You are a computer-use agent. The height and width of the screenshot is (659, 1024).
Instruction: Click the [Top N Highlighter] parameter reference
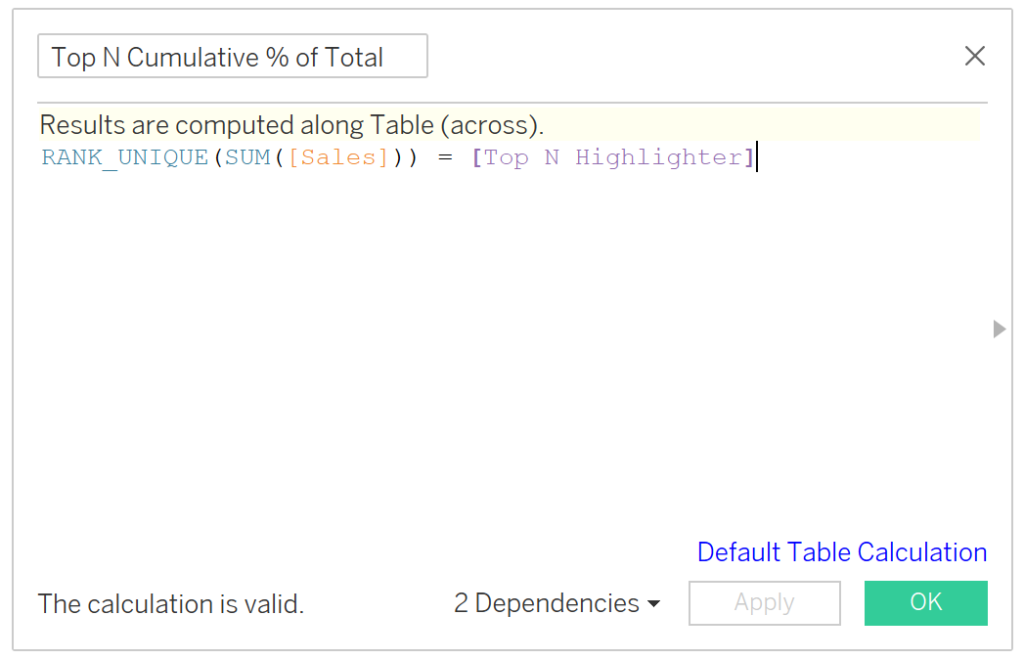[x=612, y=157]
